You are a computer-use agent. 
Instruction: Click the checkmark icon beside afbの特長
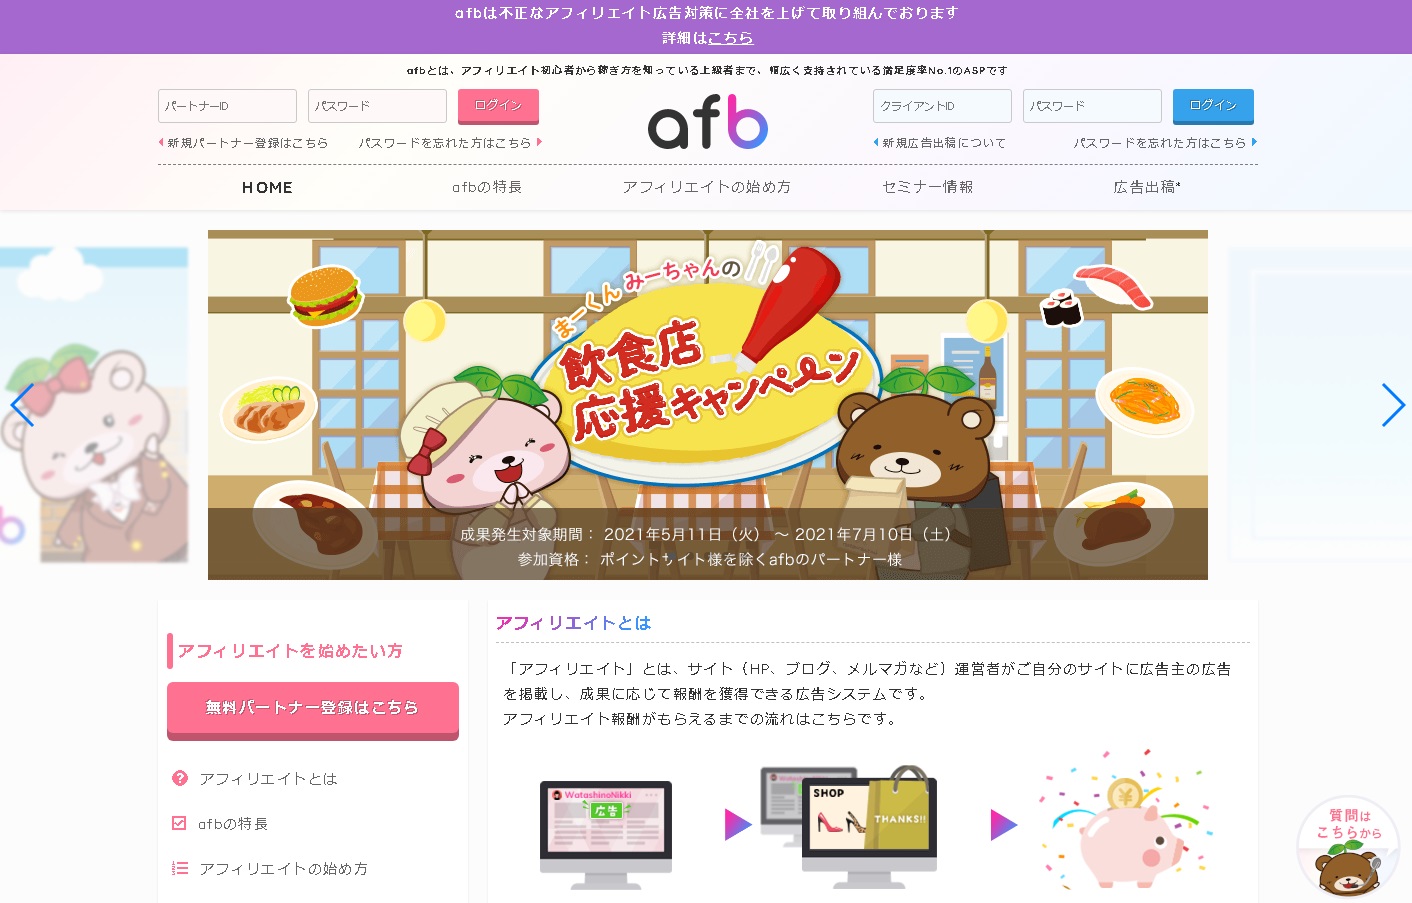point(180,823)
